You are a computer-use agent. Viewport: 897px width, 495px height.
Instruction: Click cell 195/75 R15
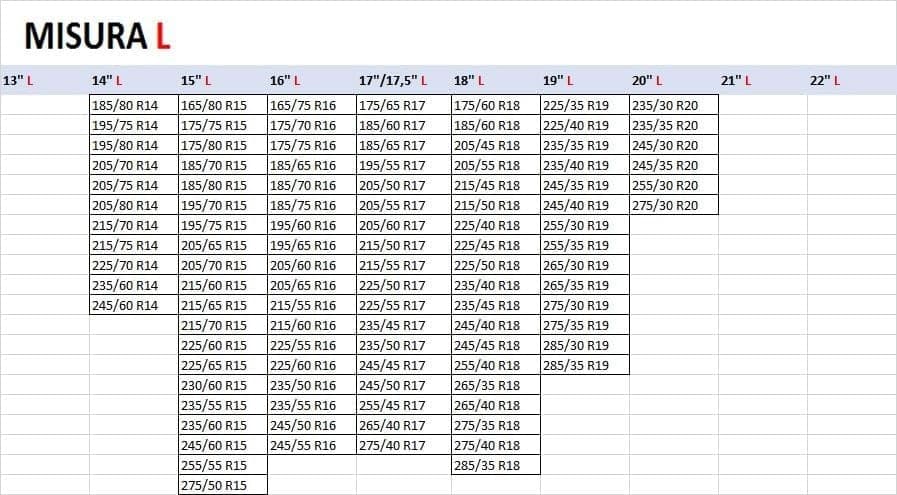point(223,225)
